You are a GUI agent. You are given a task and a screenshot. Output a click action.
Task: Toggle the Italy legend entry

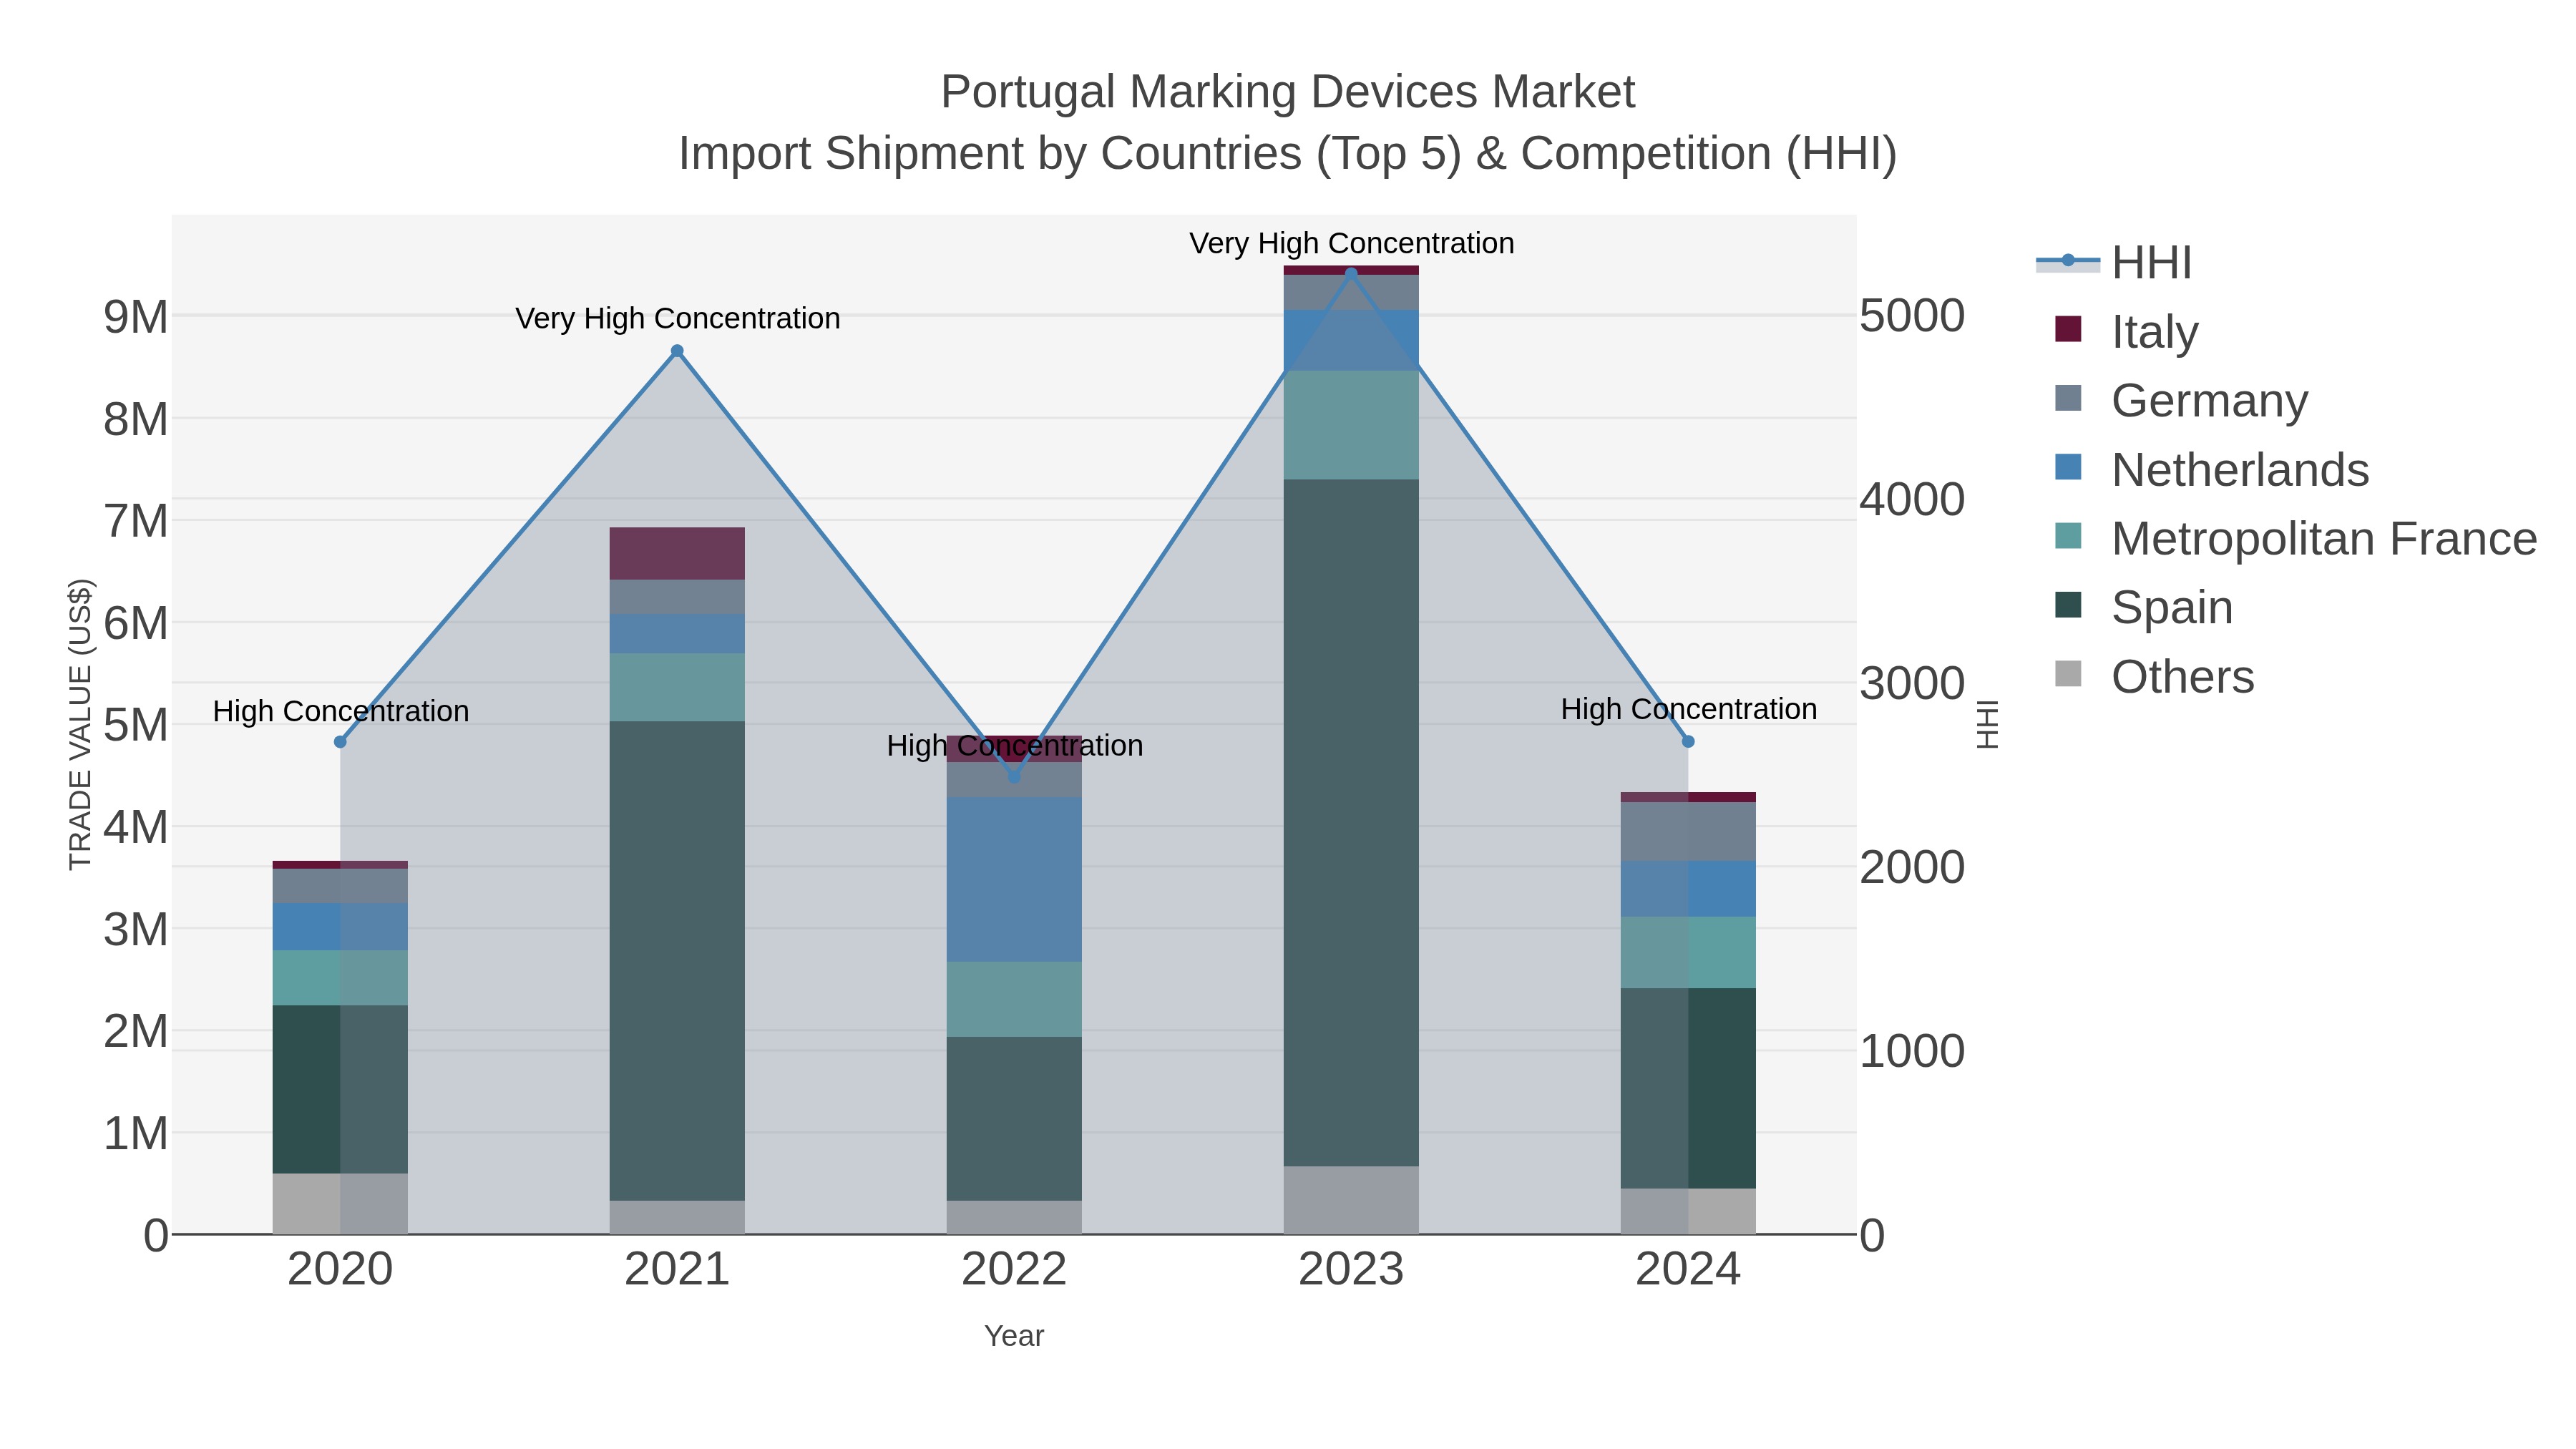coord(2126,331)
